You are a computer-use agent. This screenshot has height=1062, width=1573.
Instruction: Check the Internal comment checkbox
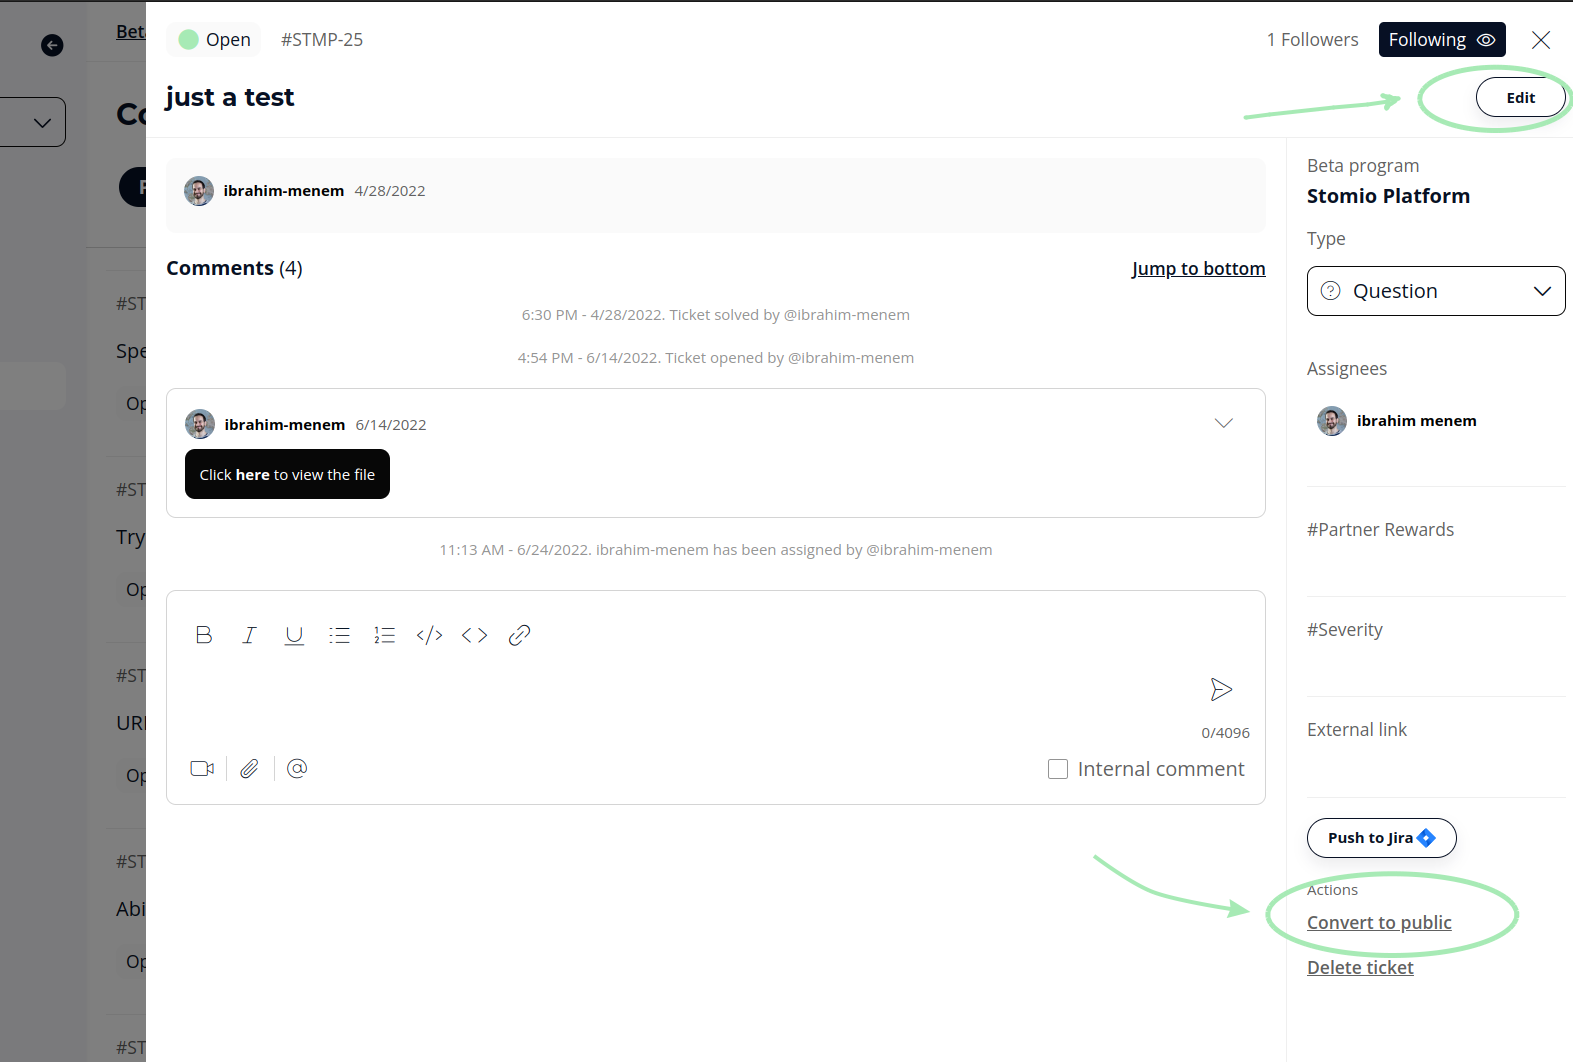pyautogui.click(x=1058, y=769)
